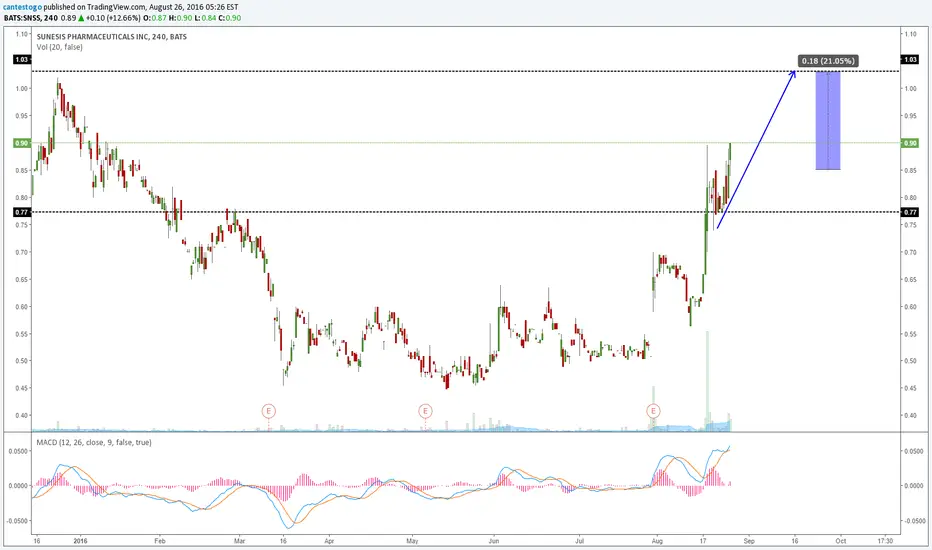The height and width of the screenshot is (550, 932).
Task: Click the green 0.90 label on left scale
Action: (22, 143)
